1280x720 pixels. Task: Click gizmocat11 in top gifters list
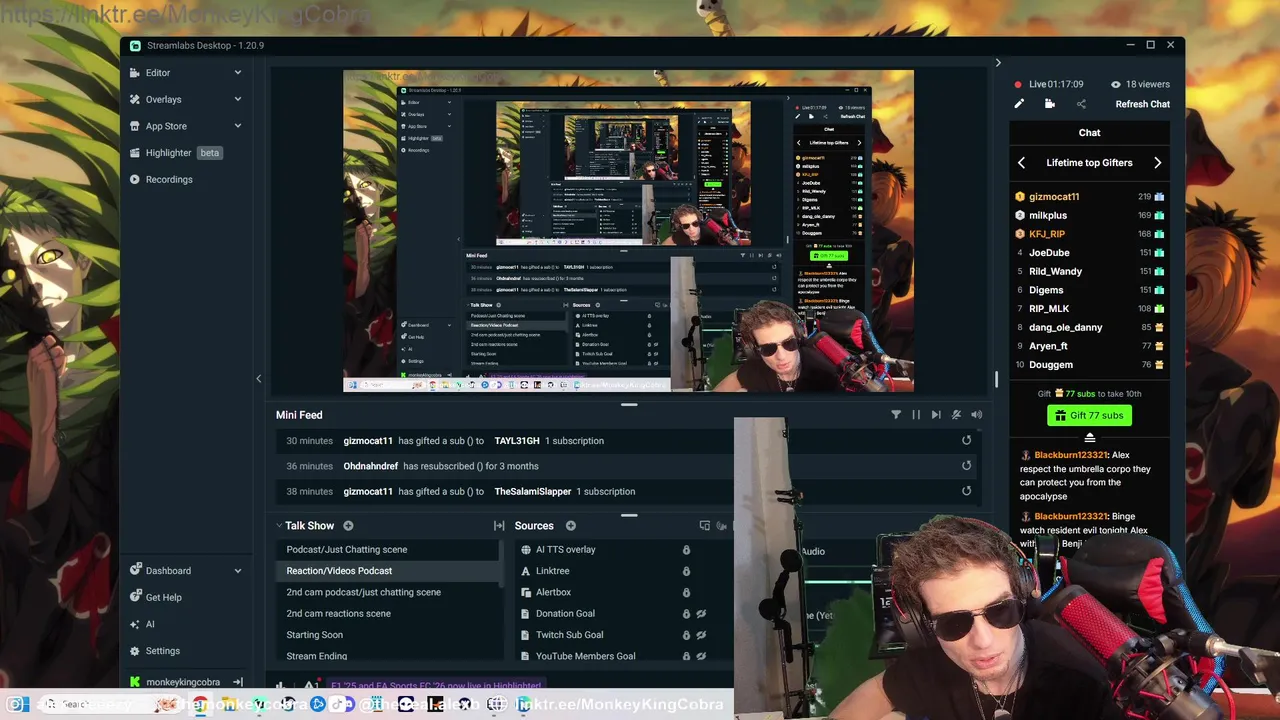pos(1054,197)
